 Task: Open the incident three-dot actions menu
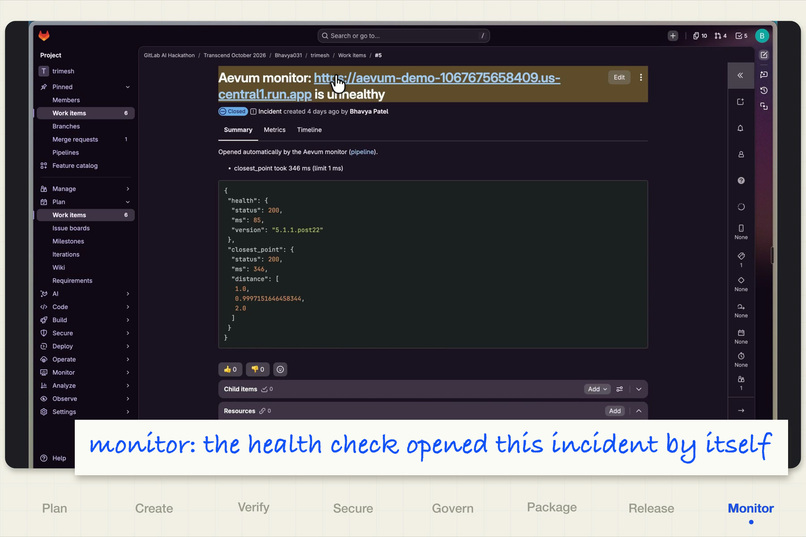(x=640, y=77)
